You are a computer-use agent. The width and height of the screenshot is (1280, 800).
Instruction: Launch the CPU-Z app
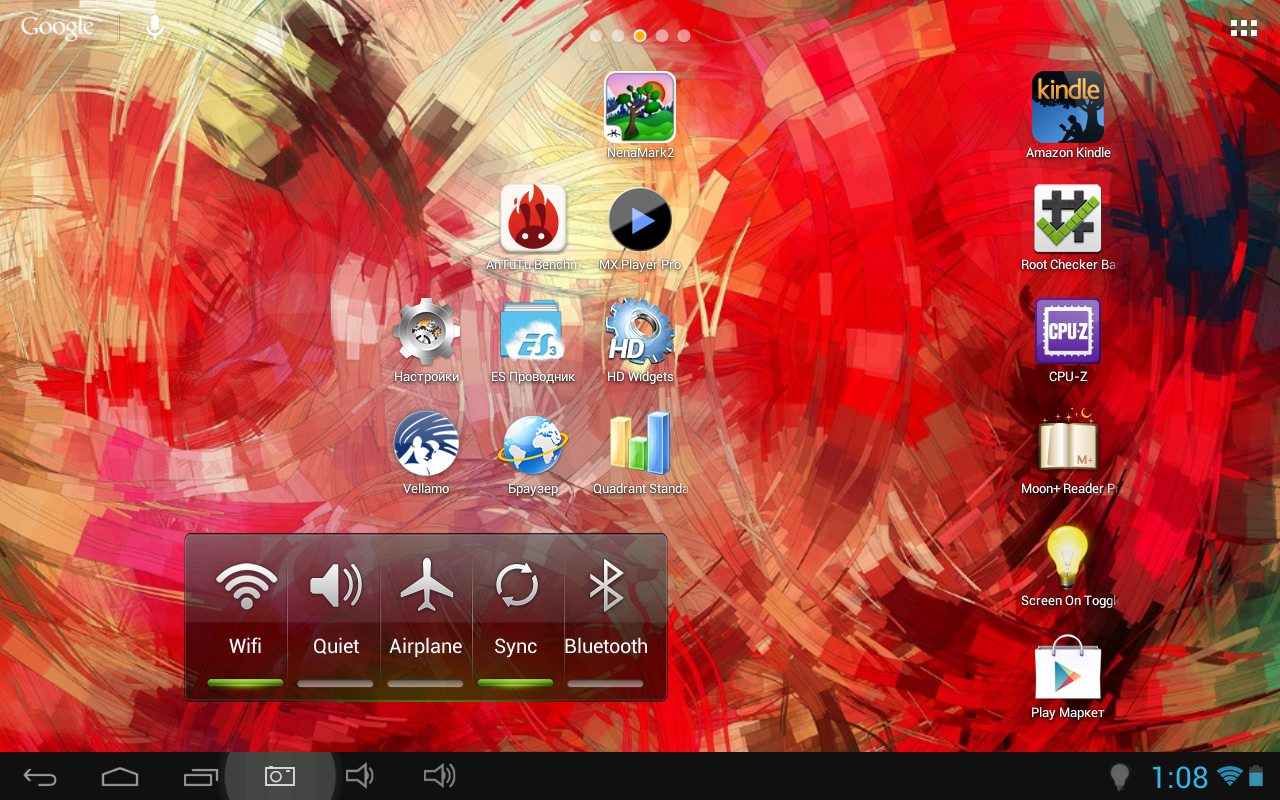[1067, 332]
